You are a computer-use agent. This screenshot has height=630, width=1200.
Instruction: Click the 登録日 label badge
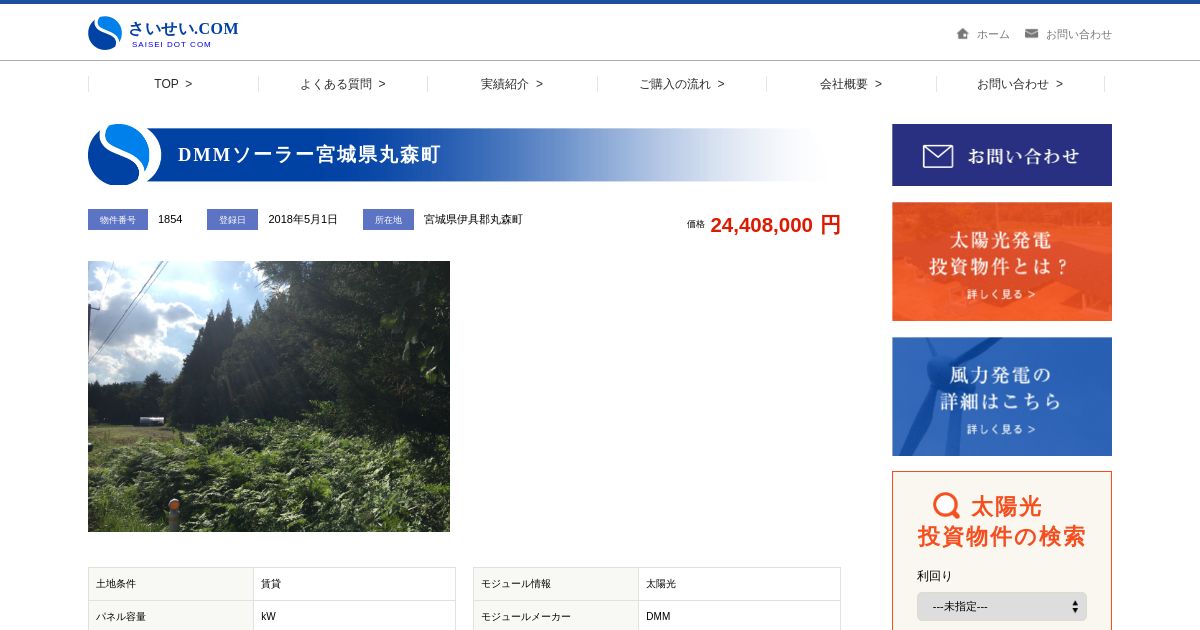pyautogui.click(x=232, y=219)
